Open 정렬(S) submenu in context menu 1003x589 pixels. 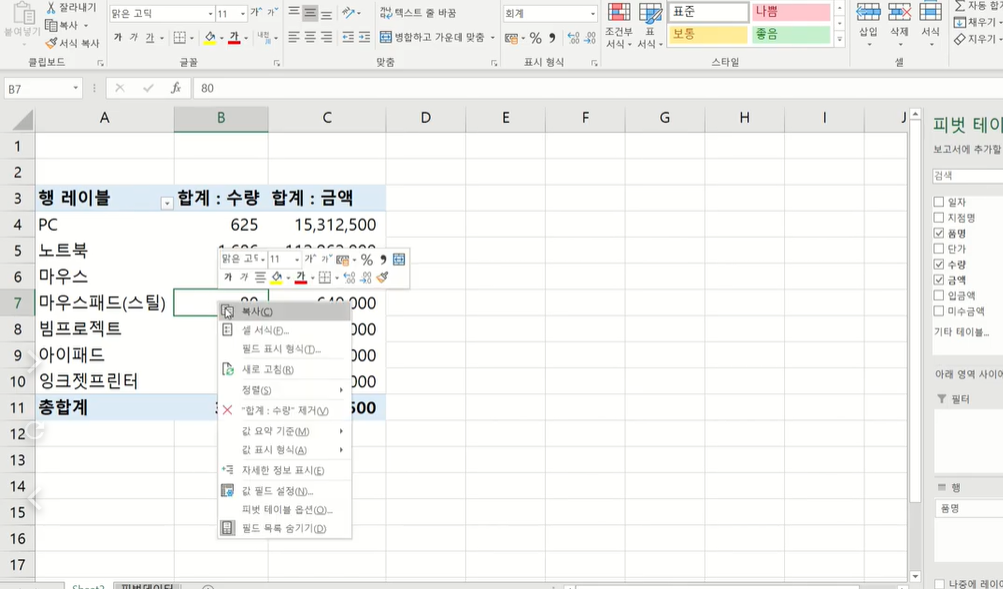(285, 389)
